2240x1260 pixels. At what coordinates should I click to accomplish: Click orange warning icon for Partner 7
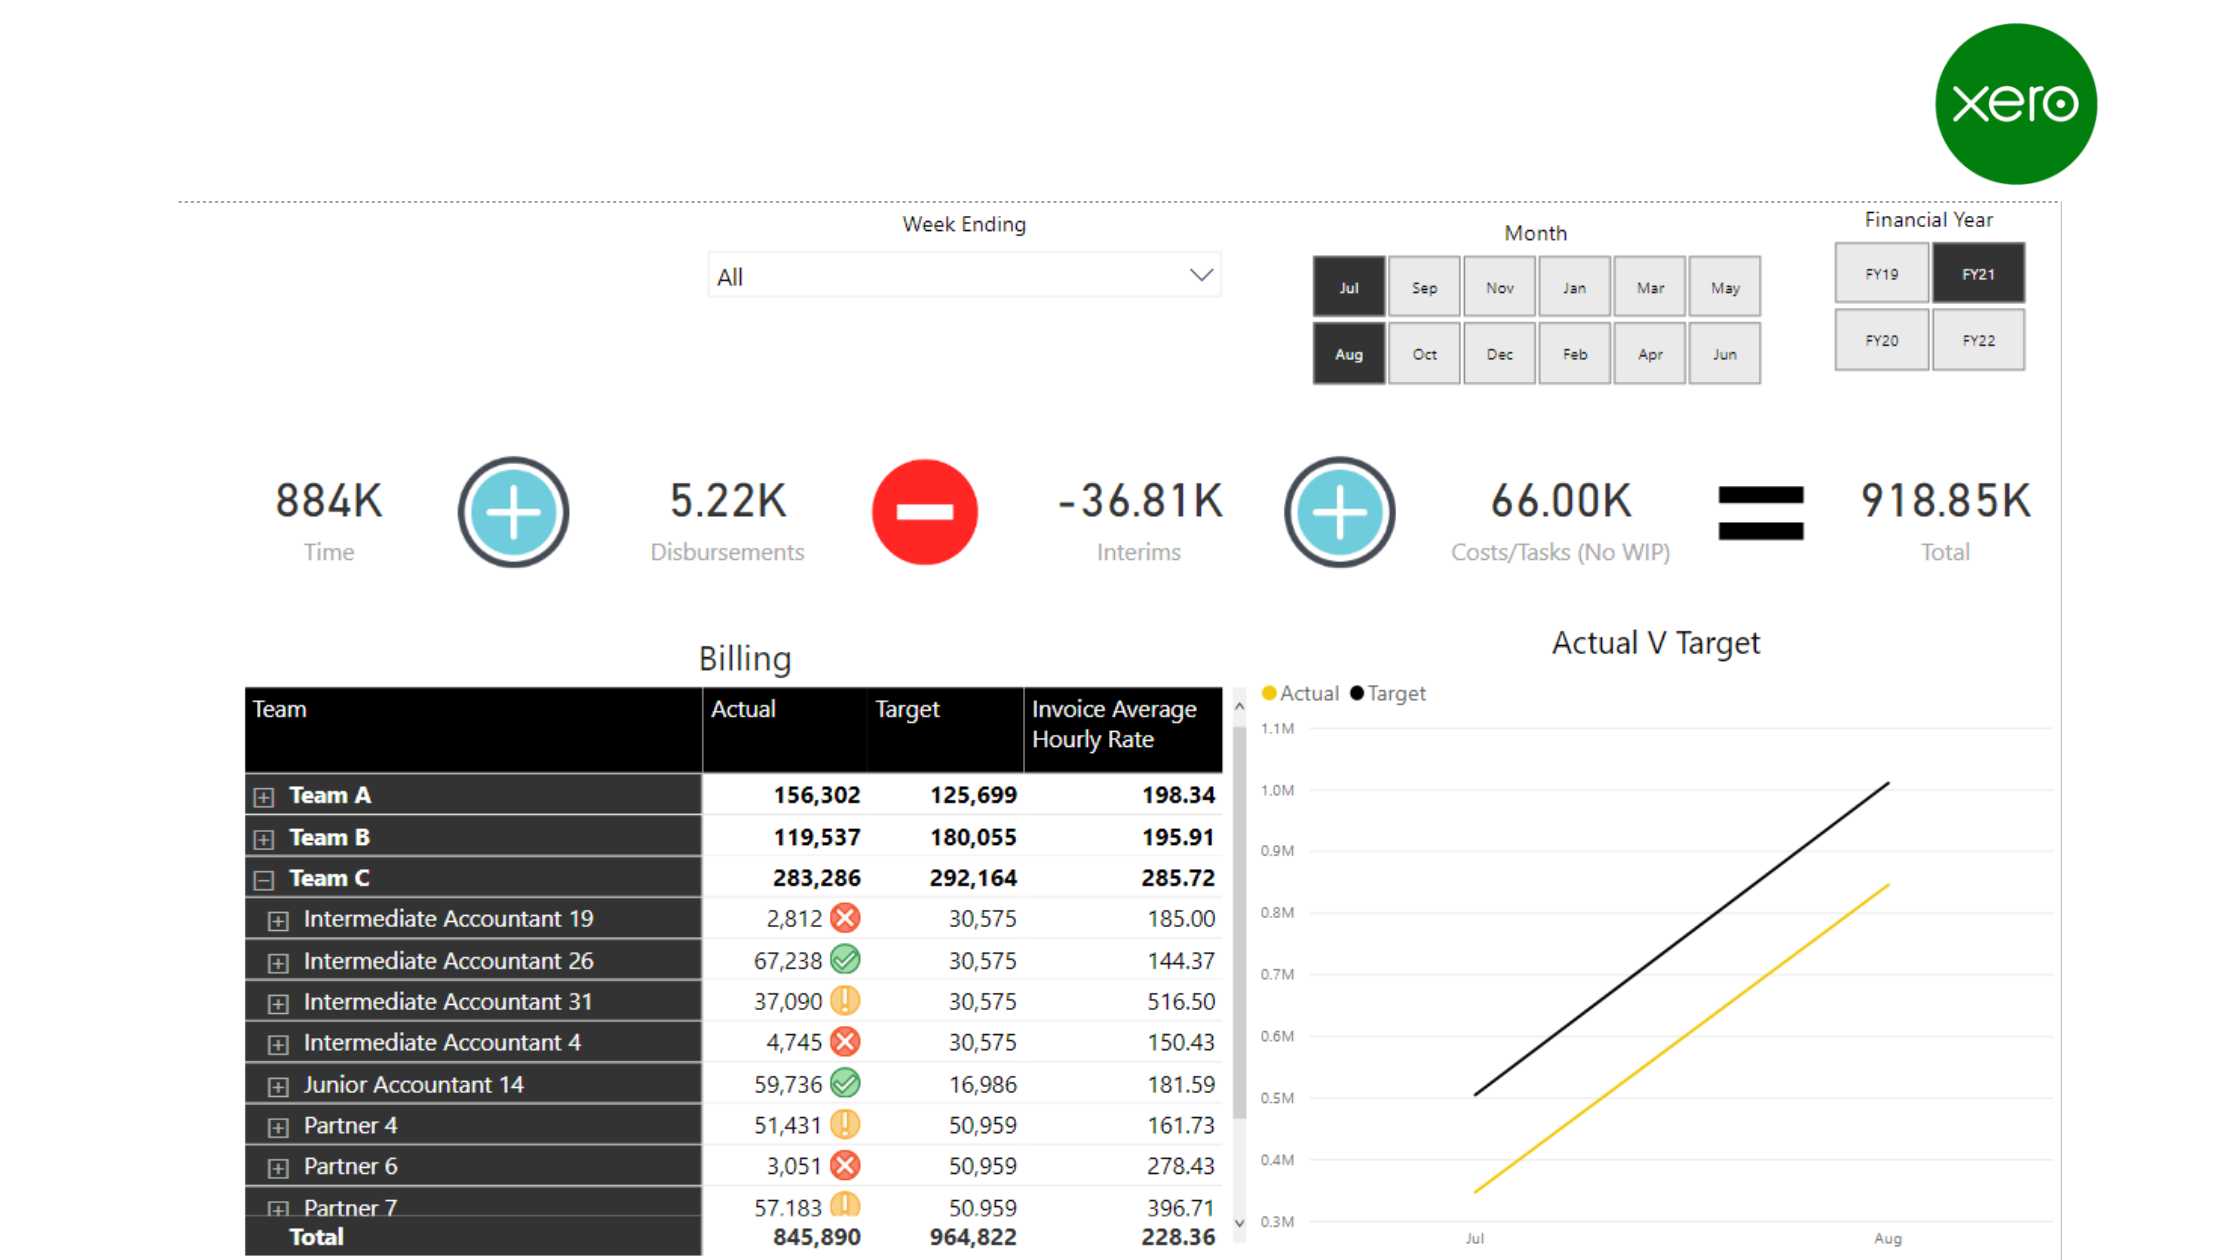coord(845,1205)
